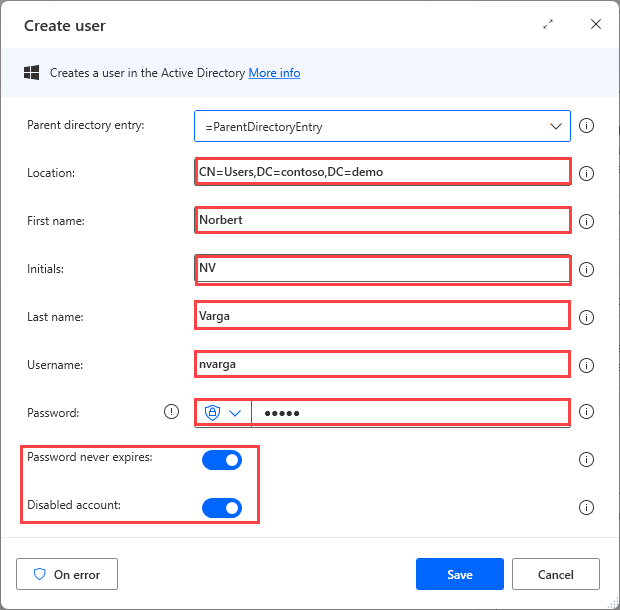This screenshot has width=620, height=610.
Task: Close the Create user dialog
Action: click(596, 24)
